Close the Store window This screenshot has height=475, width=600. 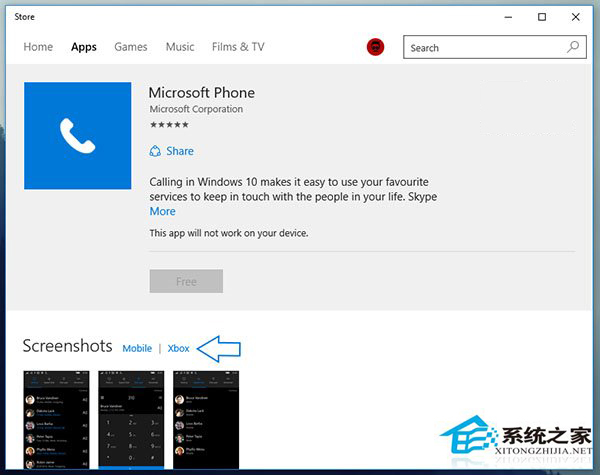[576, 17]
